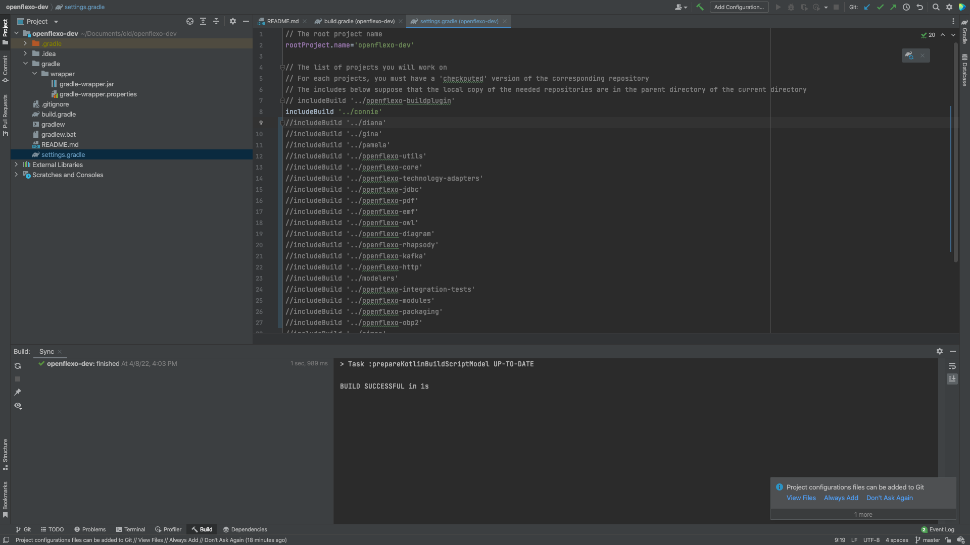The width and height of the screenshot is (970, 545).
Task: Collapse the gradle folder
Action: 25,64
